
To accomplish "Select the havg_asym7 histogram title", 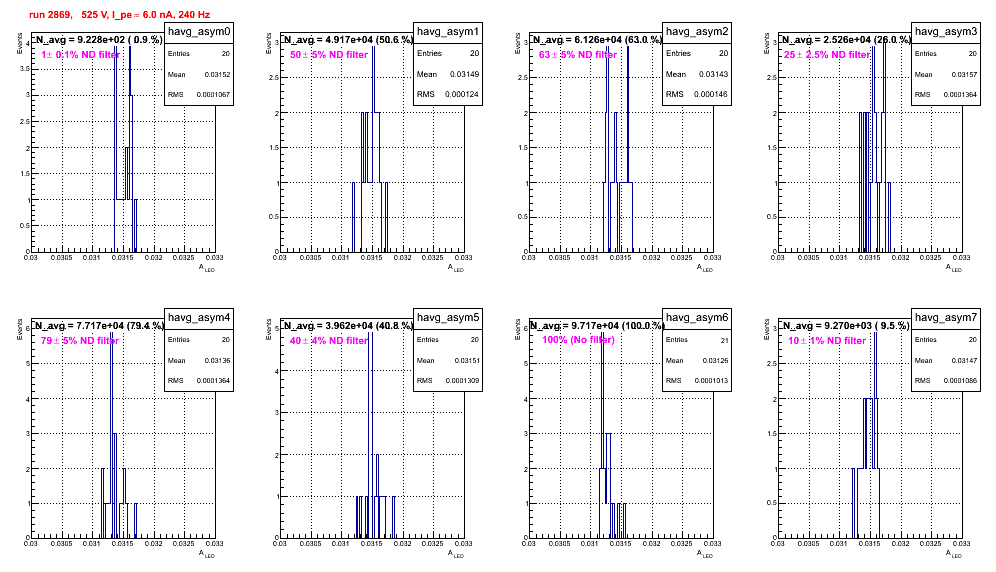I will [946, 318].
